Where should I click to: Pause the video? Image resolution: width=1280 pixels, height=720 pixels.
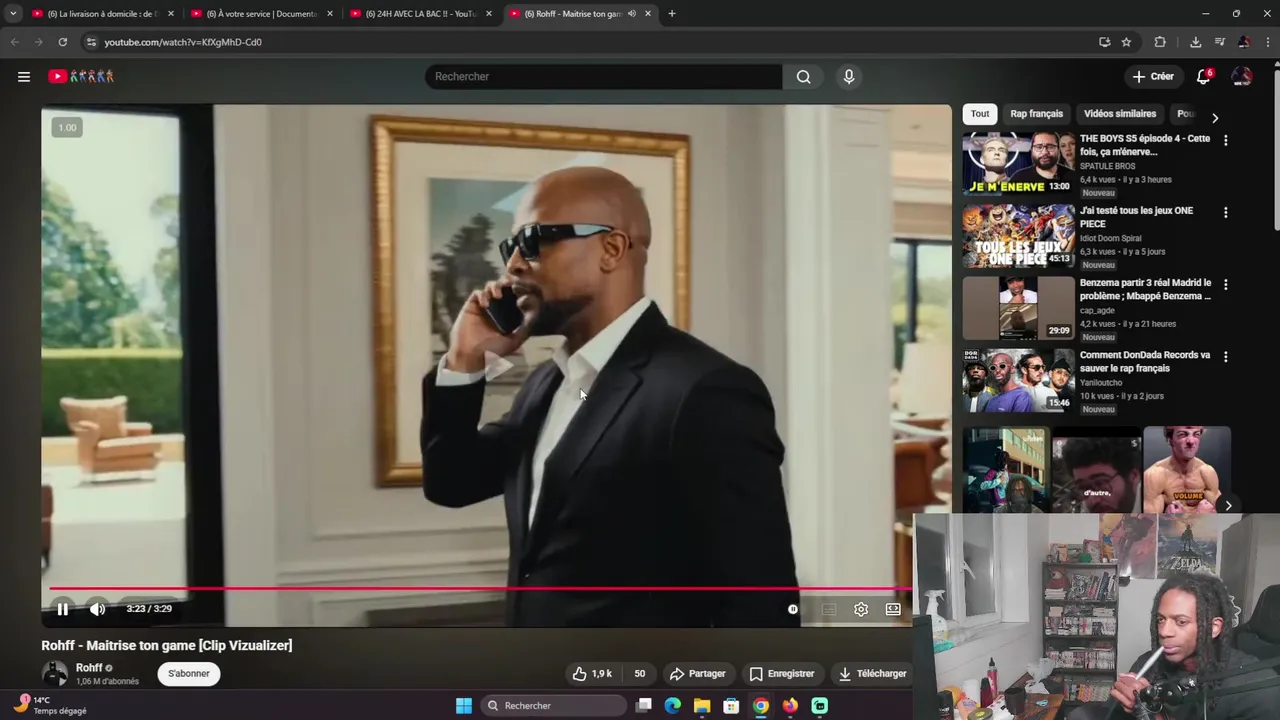62,609
